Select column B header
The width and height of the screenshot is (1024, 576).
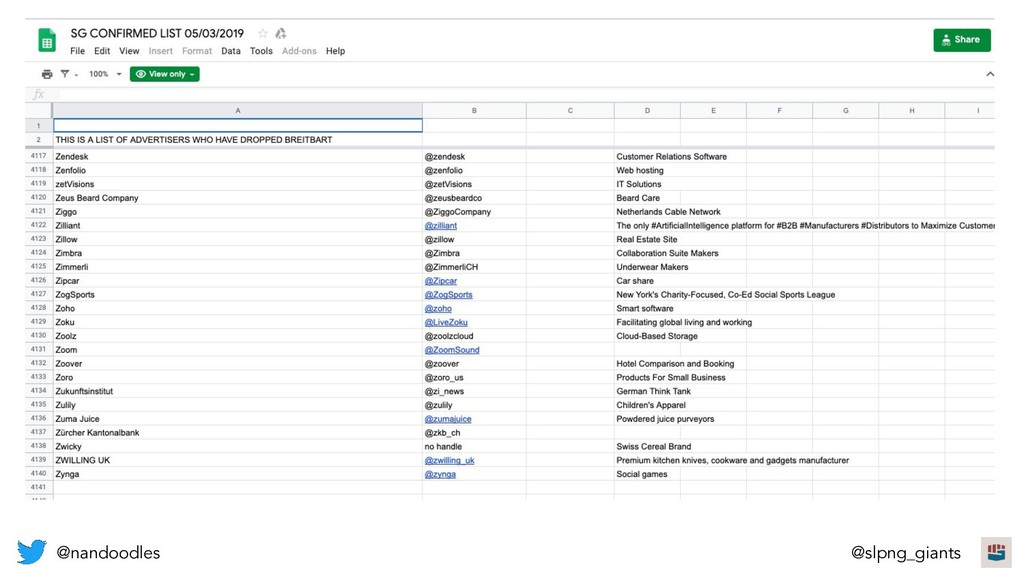474,111
